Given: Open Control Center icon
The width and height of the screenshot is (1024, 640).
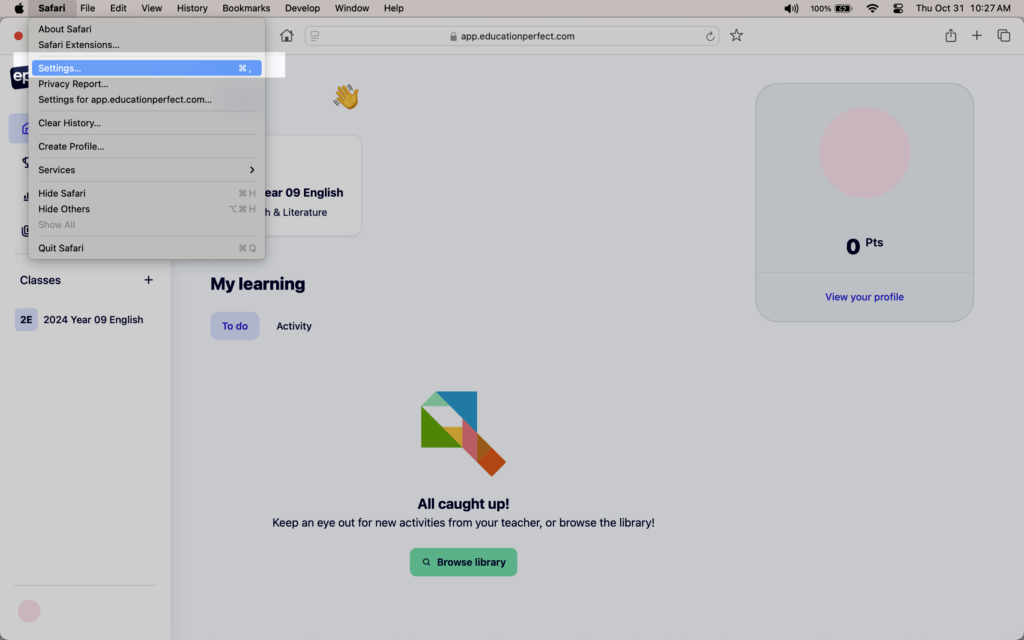Looking at the screenshot, I should pos(898,8).
